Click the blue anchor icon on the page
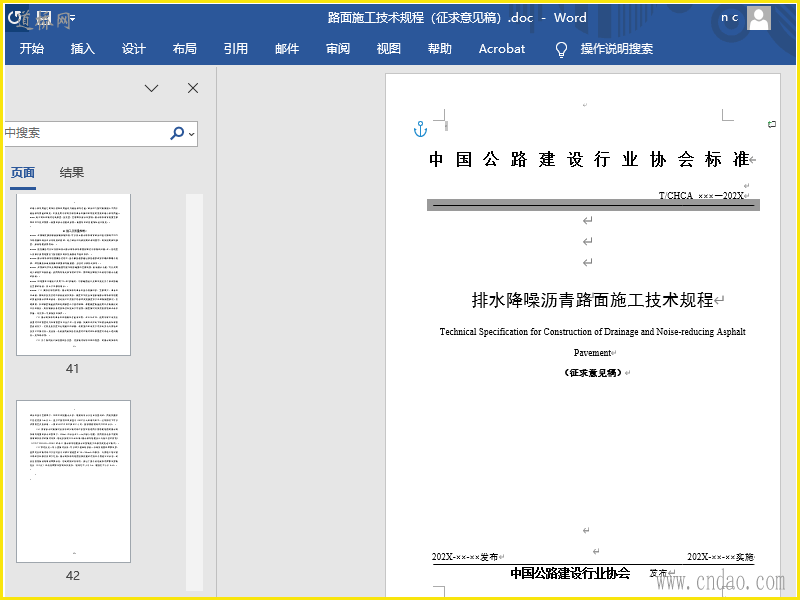Viewport: 800px width, 600px height. (x=420, y=130)
